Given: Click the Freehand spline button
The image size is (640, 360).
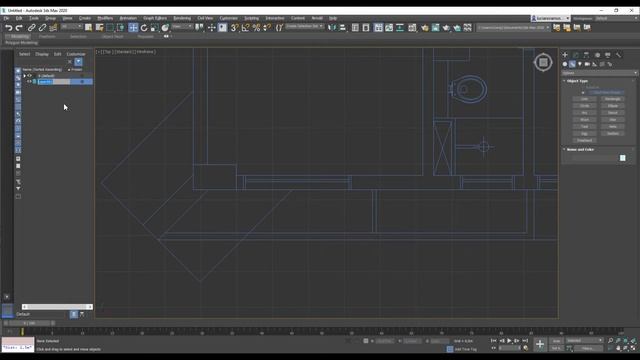Looking at the screenshot, I should pos(584,140).
